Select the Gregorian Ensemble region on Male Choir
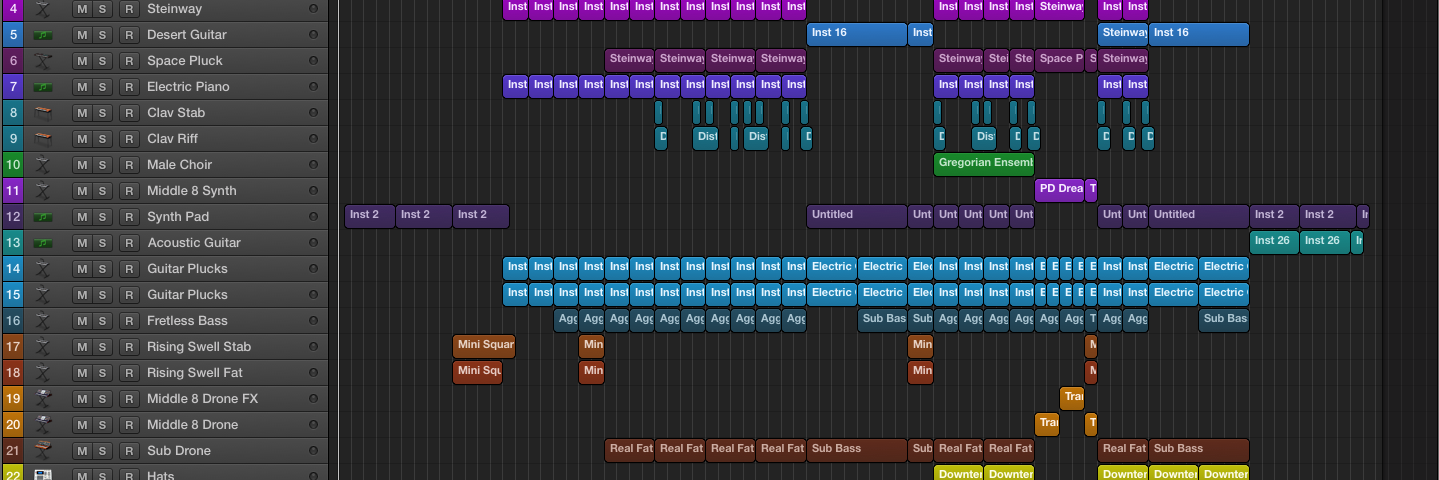This screenshot has width=1439, height=480. (x=984, y=164)
